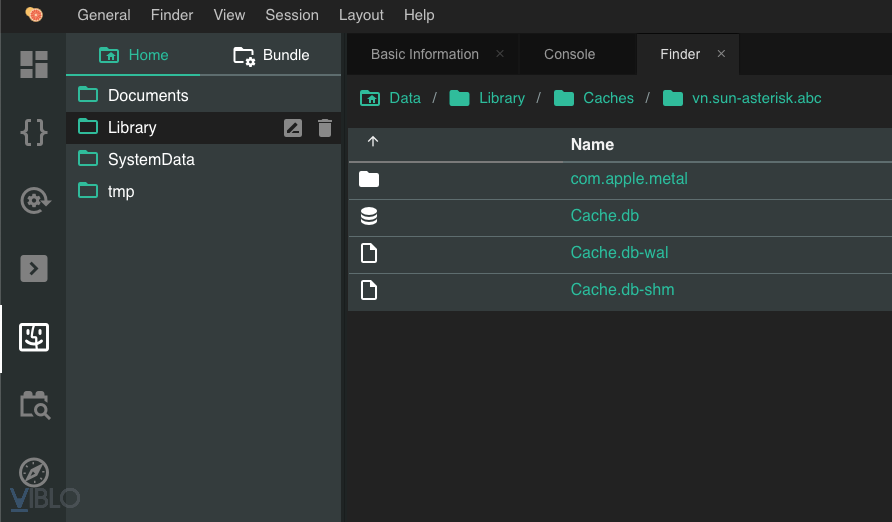Click the com.apple.metal folder icon
The width and height of the screenshot is (892, 522).
(x=369, y=179)
